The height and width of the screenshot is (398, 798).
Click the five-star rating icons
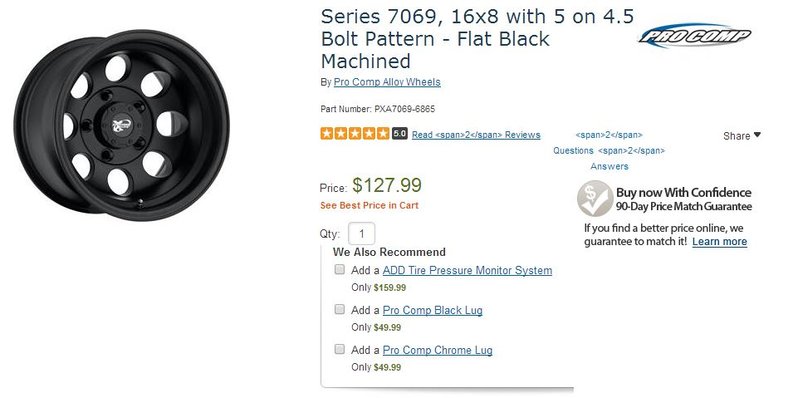pyautogui.click(x=355, y=134)
